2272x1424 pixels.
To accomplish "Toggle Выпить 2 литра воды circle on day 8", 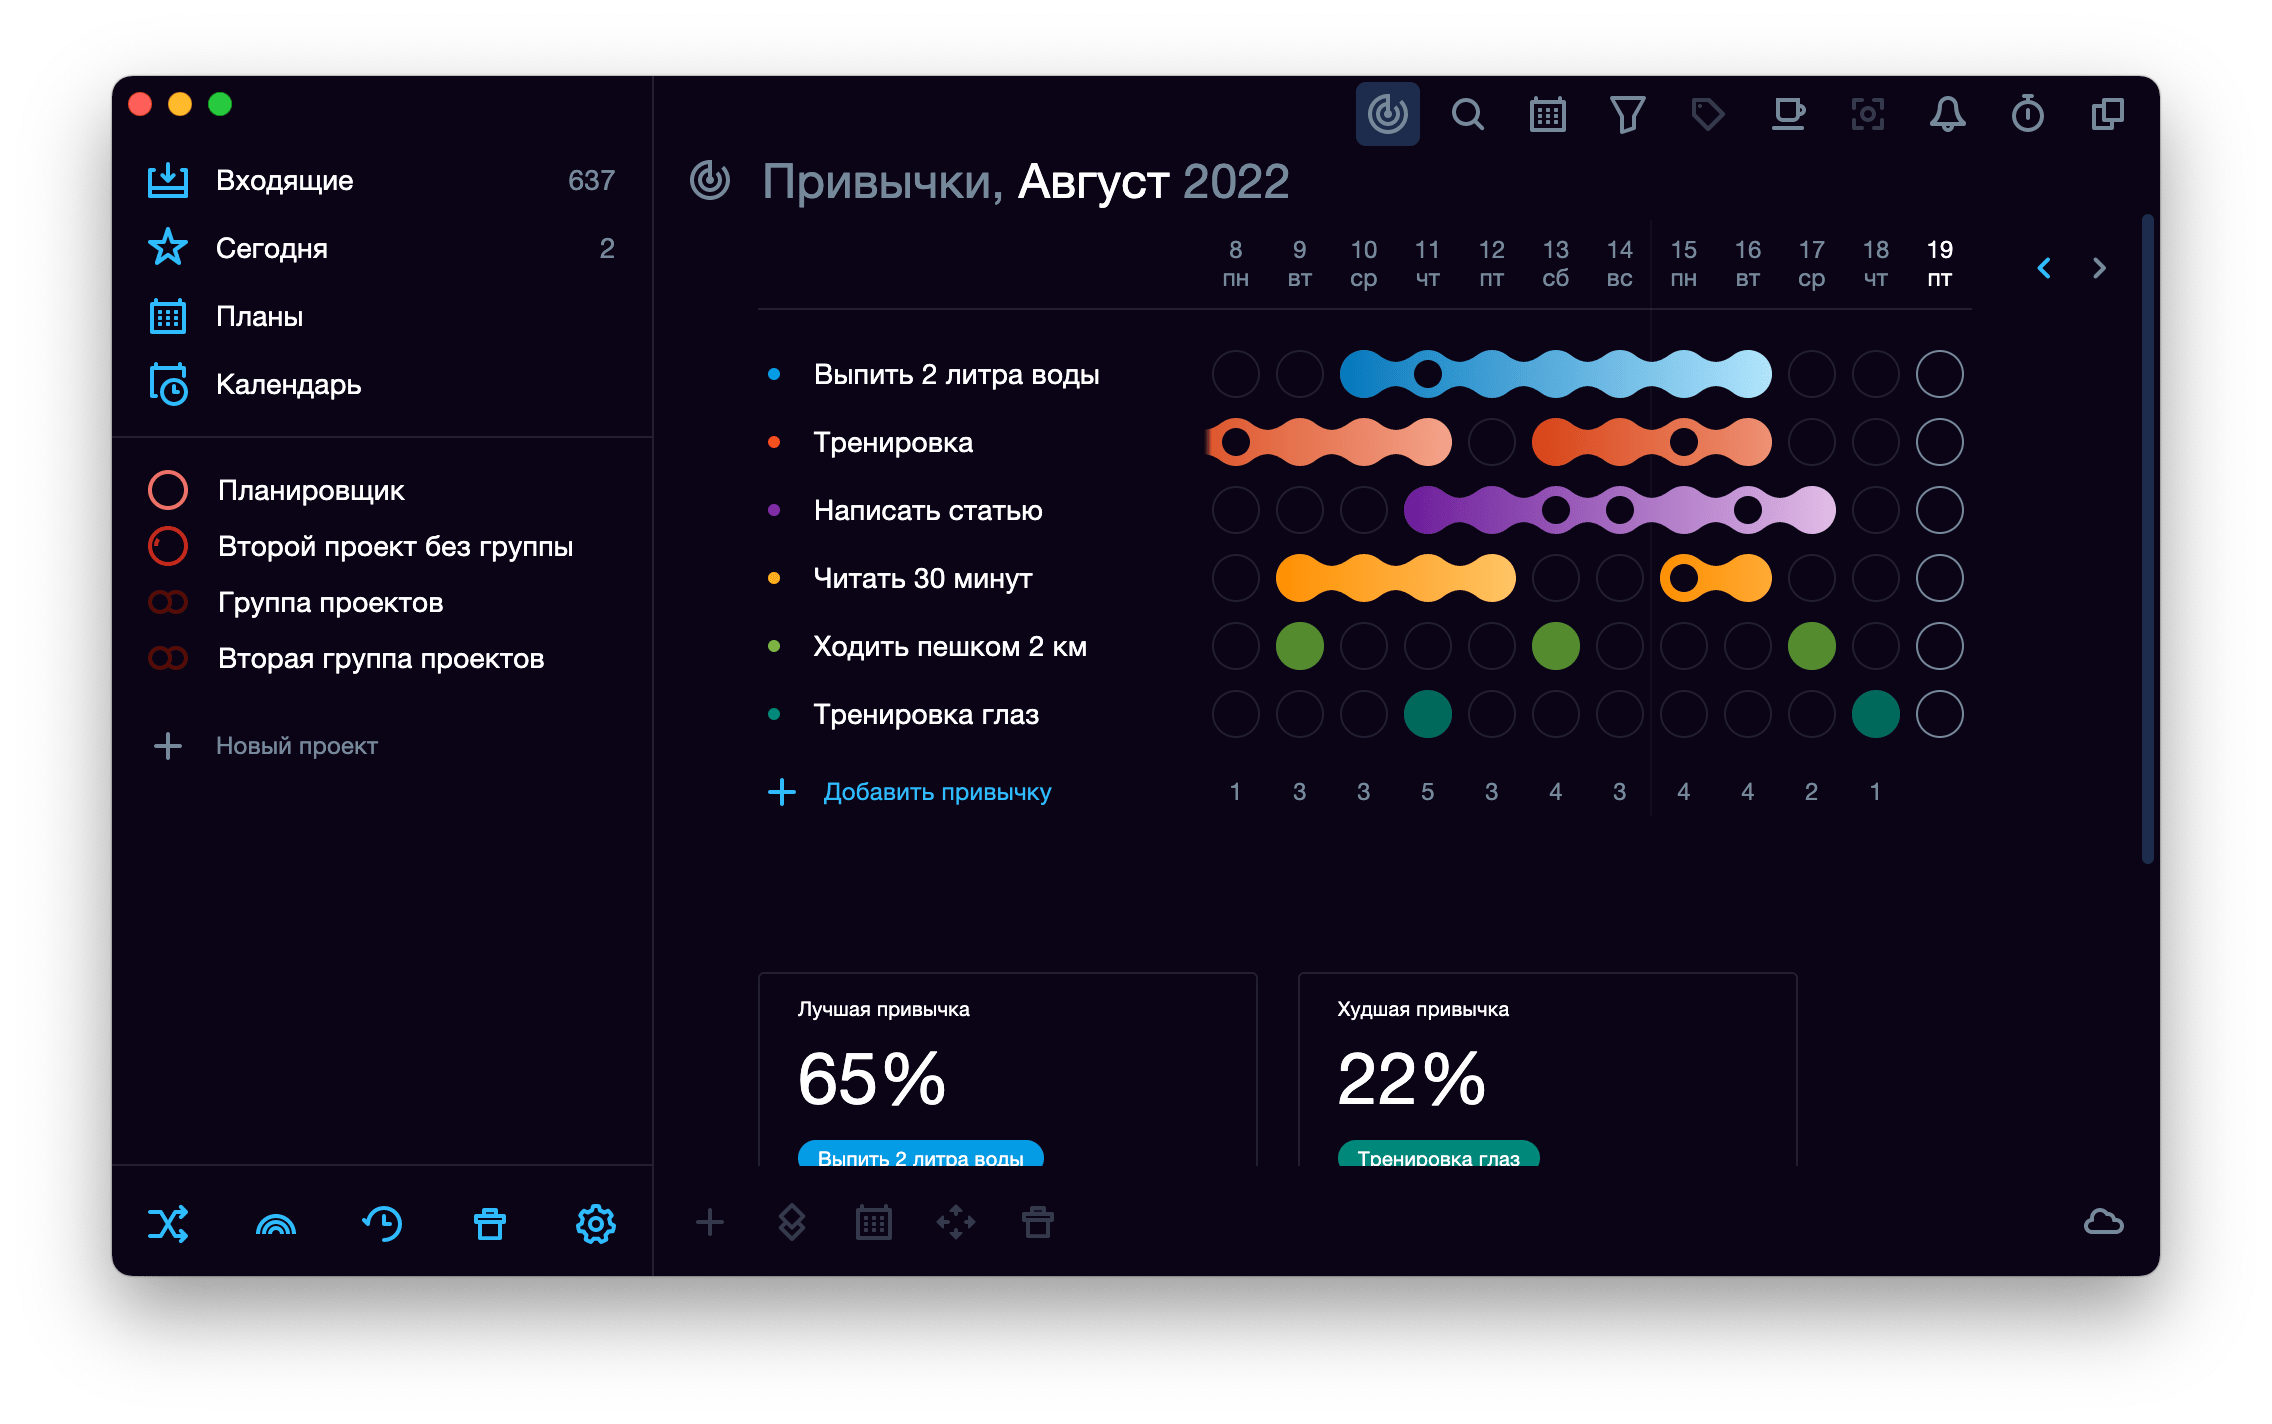I will click(x=1235, y=374).
